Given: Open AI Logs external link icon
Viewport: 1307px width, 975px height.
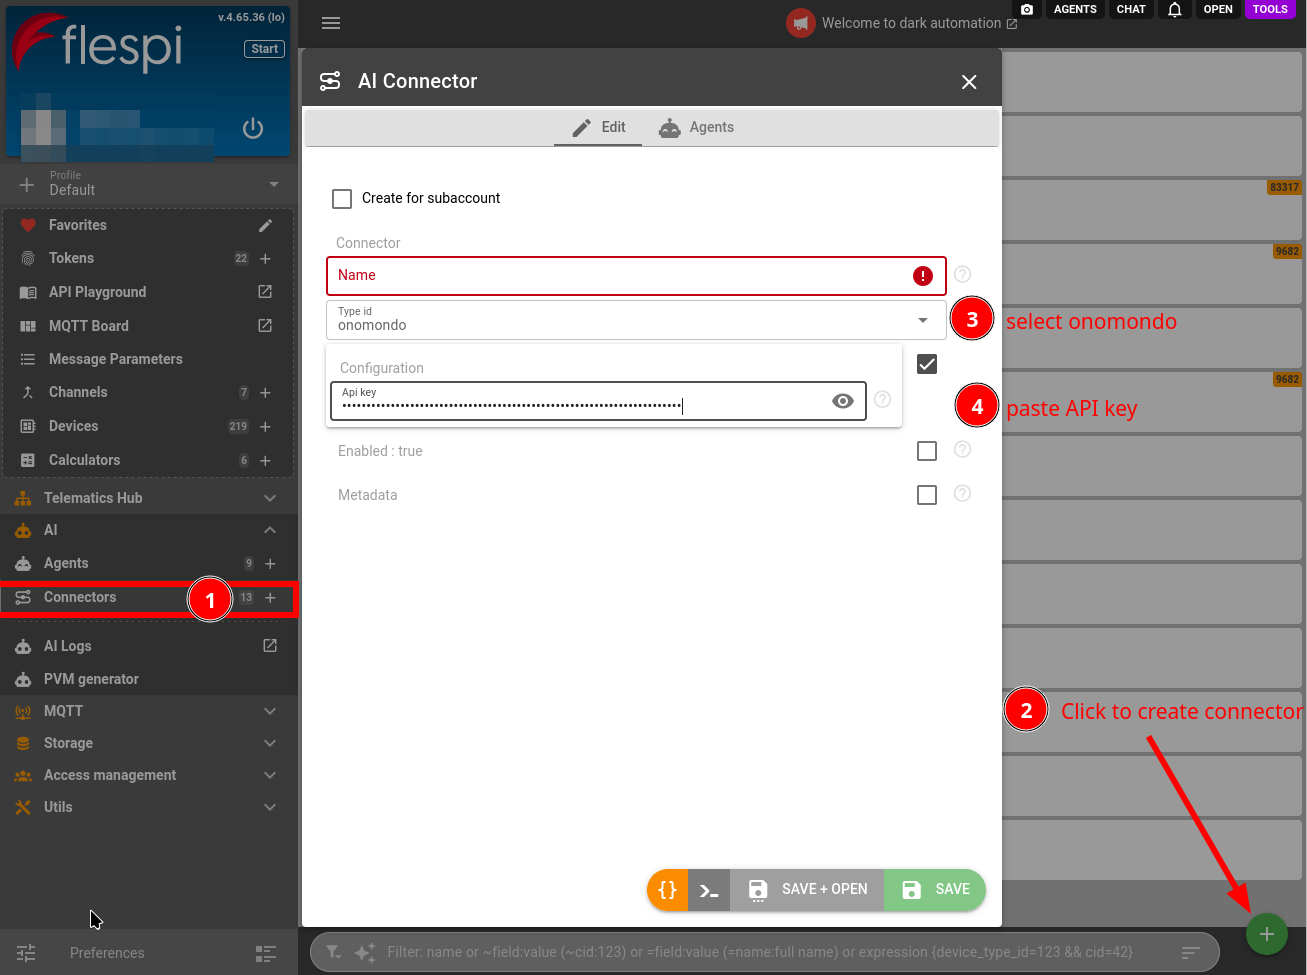Looking at the screenshot, I should [270, 646].
